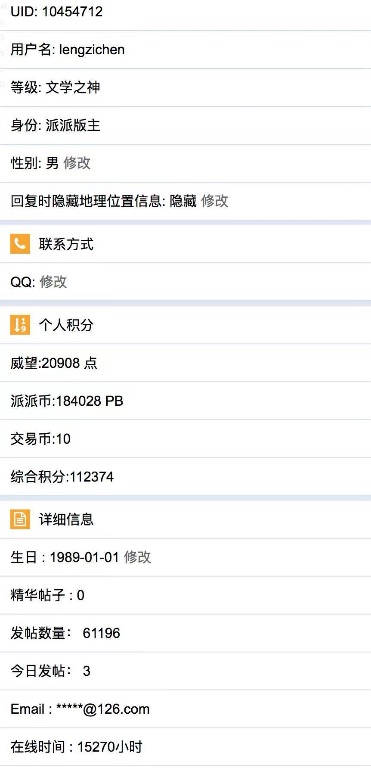Screen dimensions: 371x768
Task: Open the 个人积分 section header
Action: coord(185,325)
